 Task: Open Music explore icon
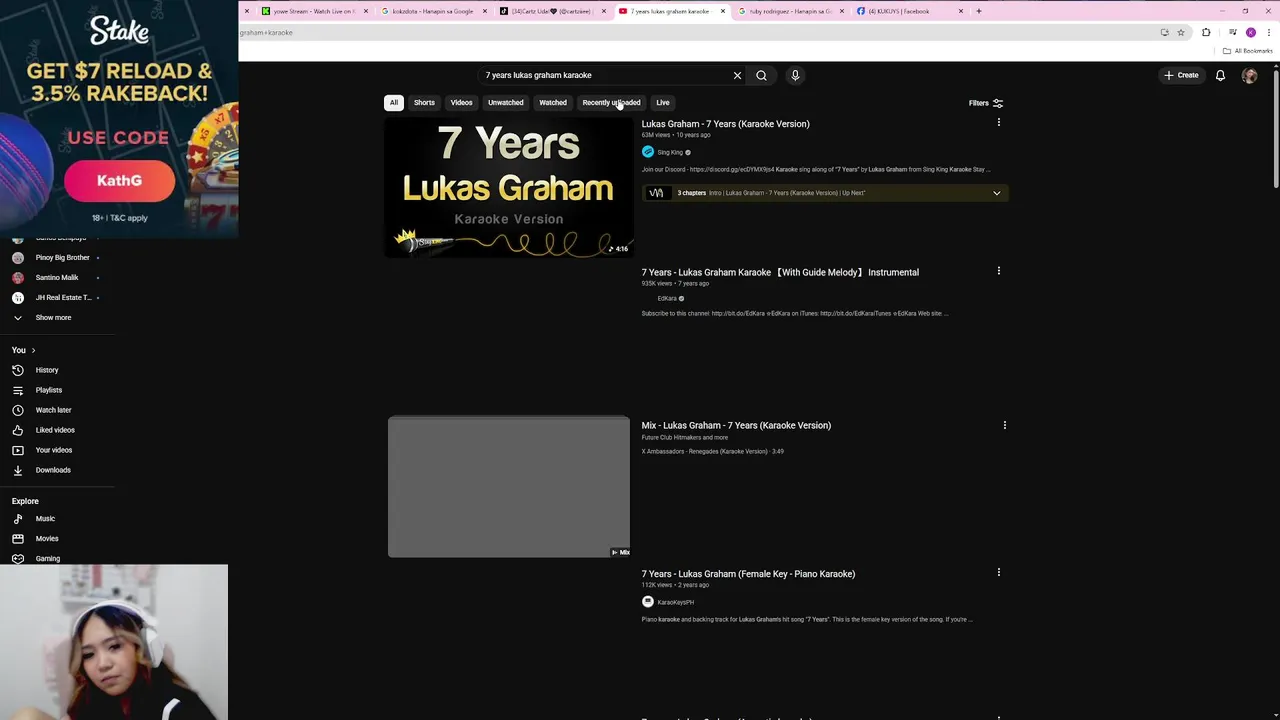click(18, 519)
